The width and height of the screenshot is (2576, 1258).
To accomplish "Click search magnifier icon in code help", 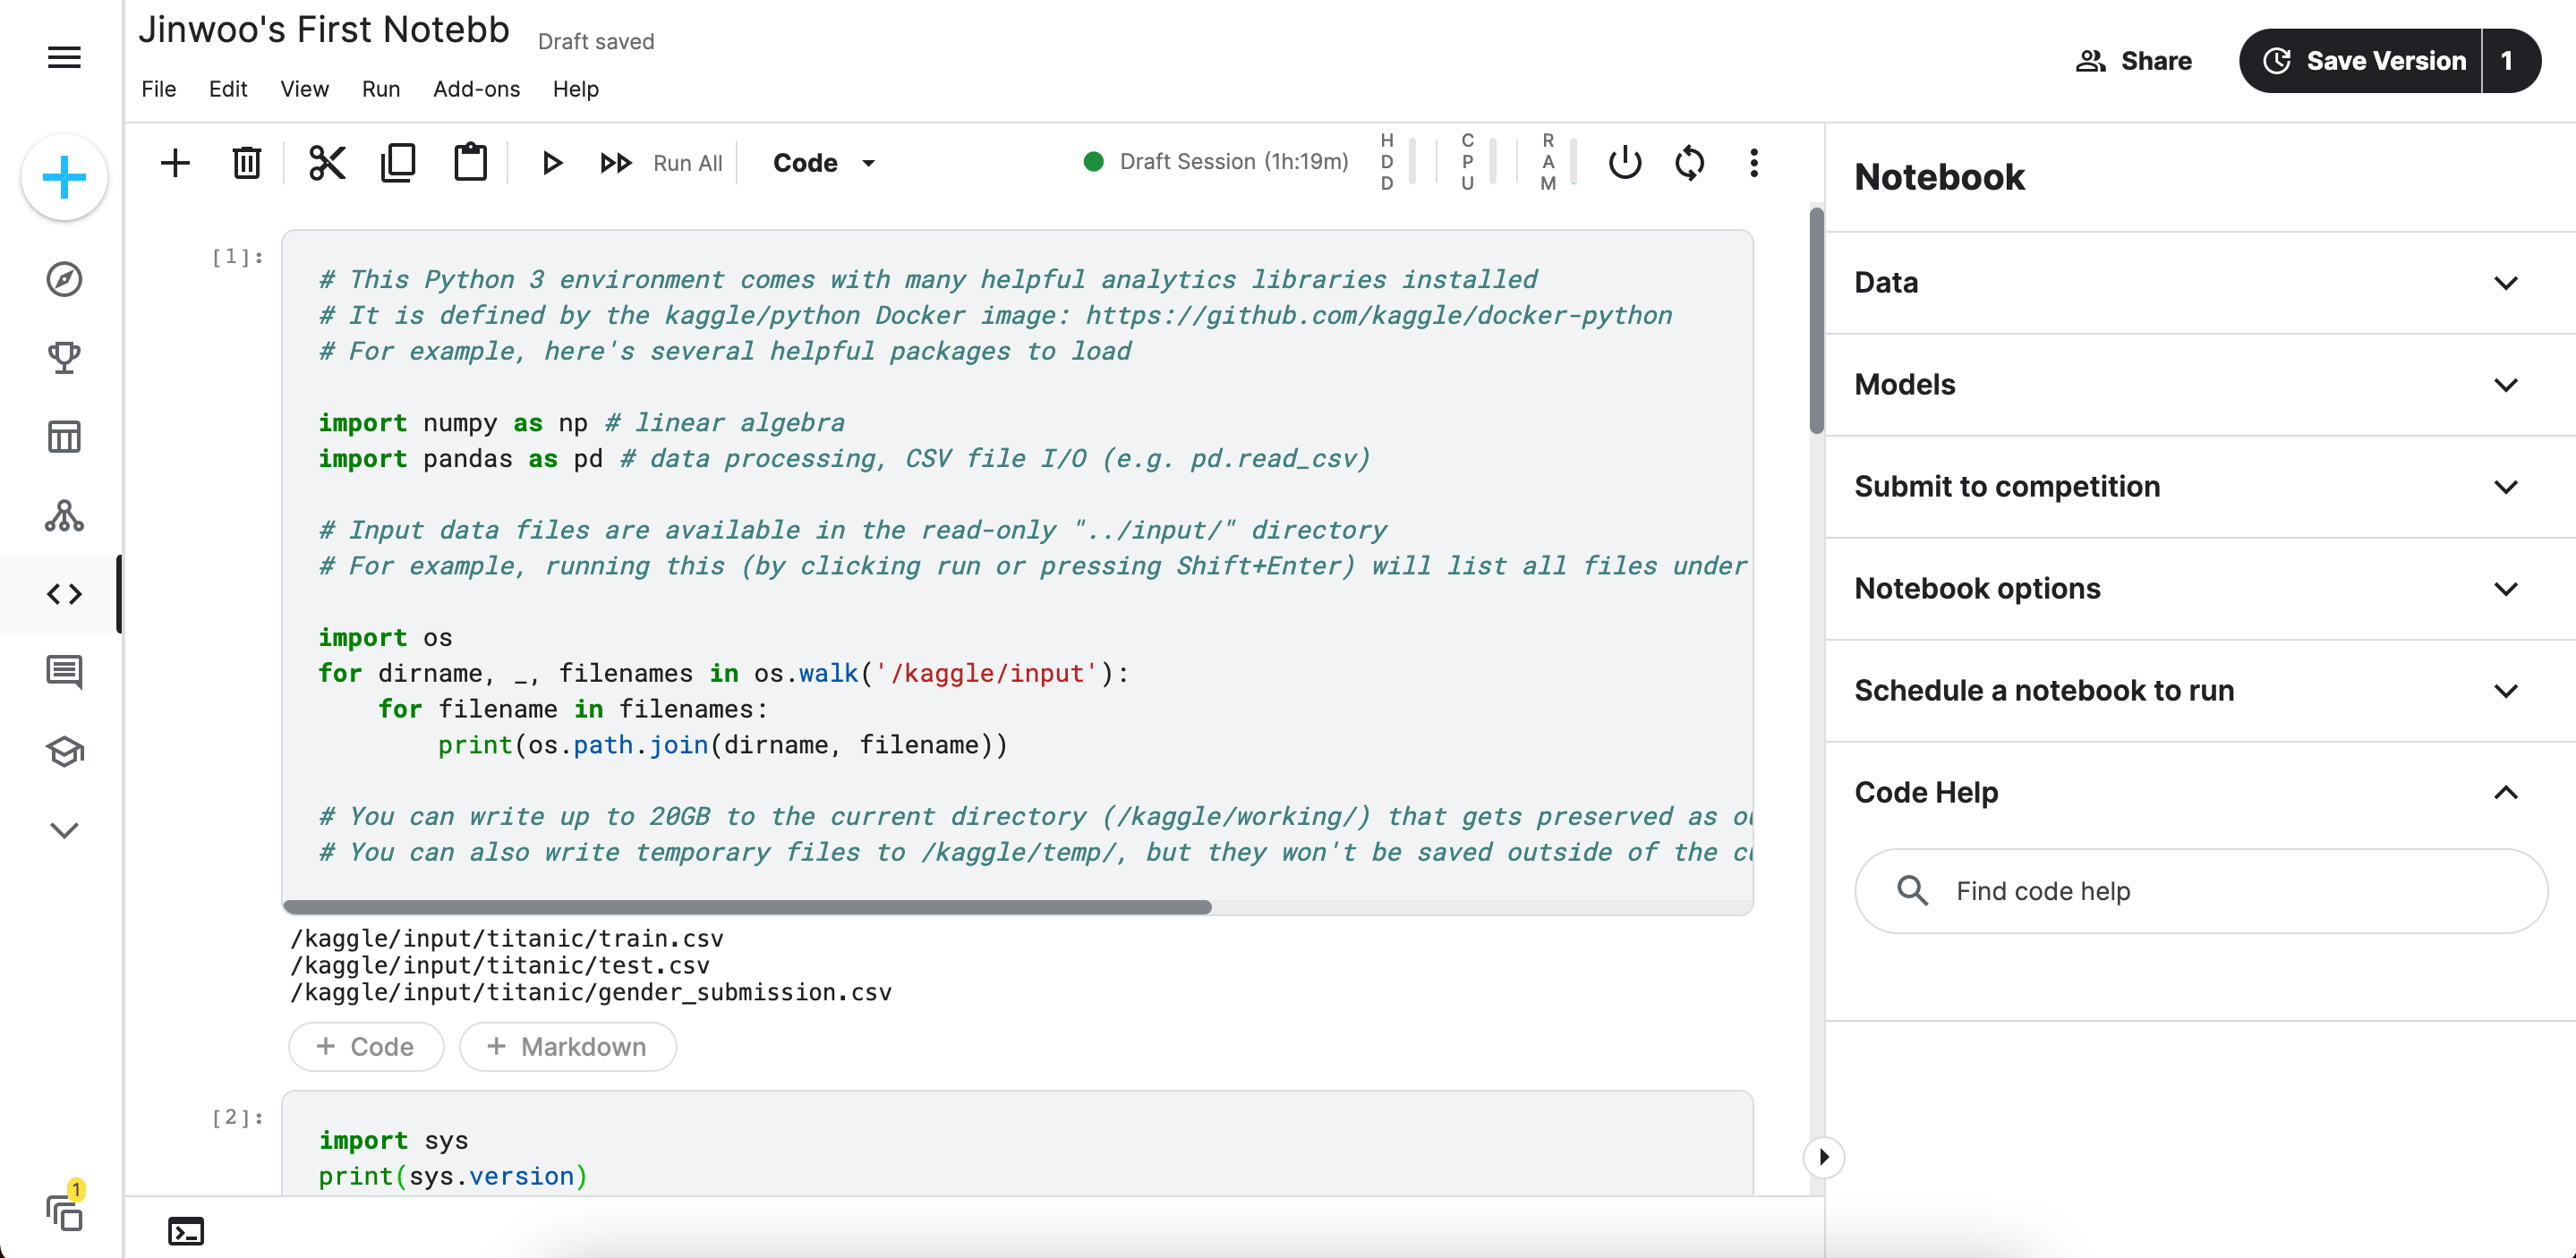I will pyautogui.click(x=1913, y=891).
